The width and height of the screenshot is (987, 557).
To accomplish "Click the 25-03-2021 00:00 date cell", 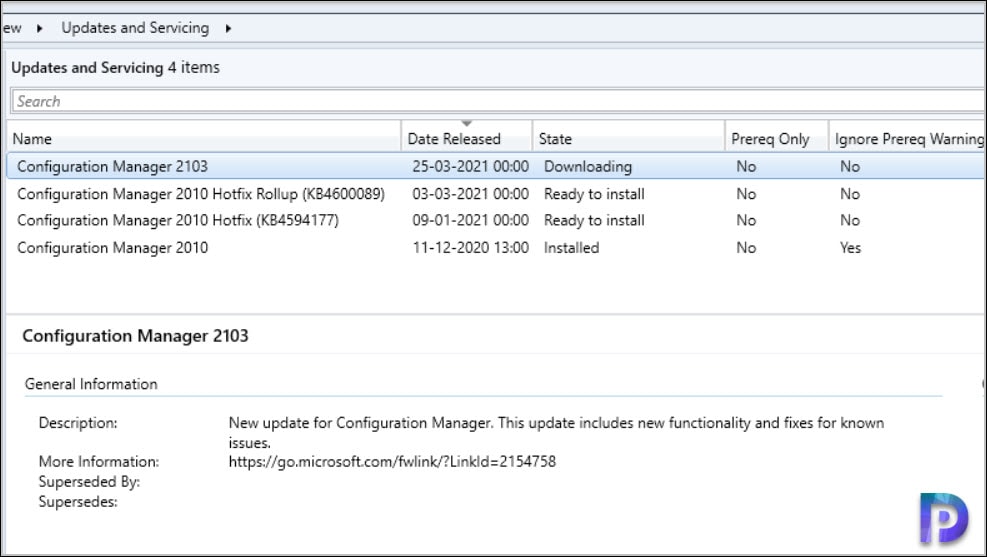I will 470,166.
